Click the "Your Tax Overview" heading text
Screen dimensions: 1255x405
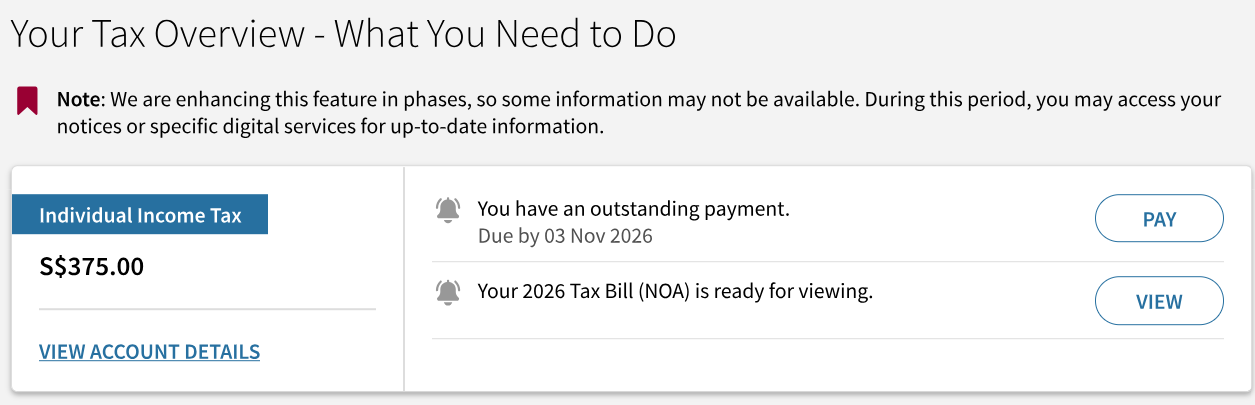click(157, 35)
